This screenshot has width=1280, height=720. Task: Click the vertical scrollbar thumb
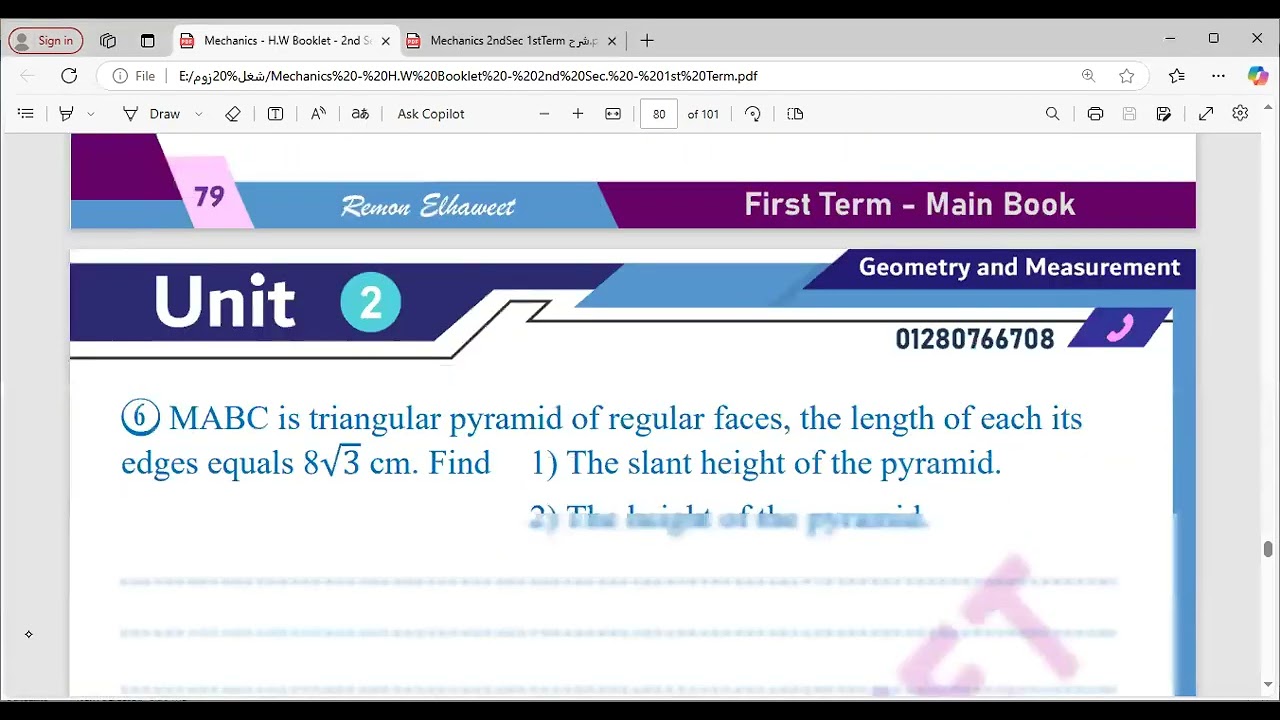[x=1268, y=549]
